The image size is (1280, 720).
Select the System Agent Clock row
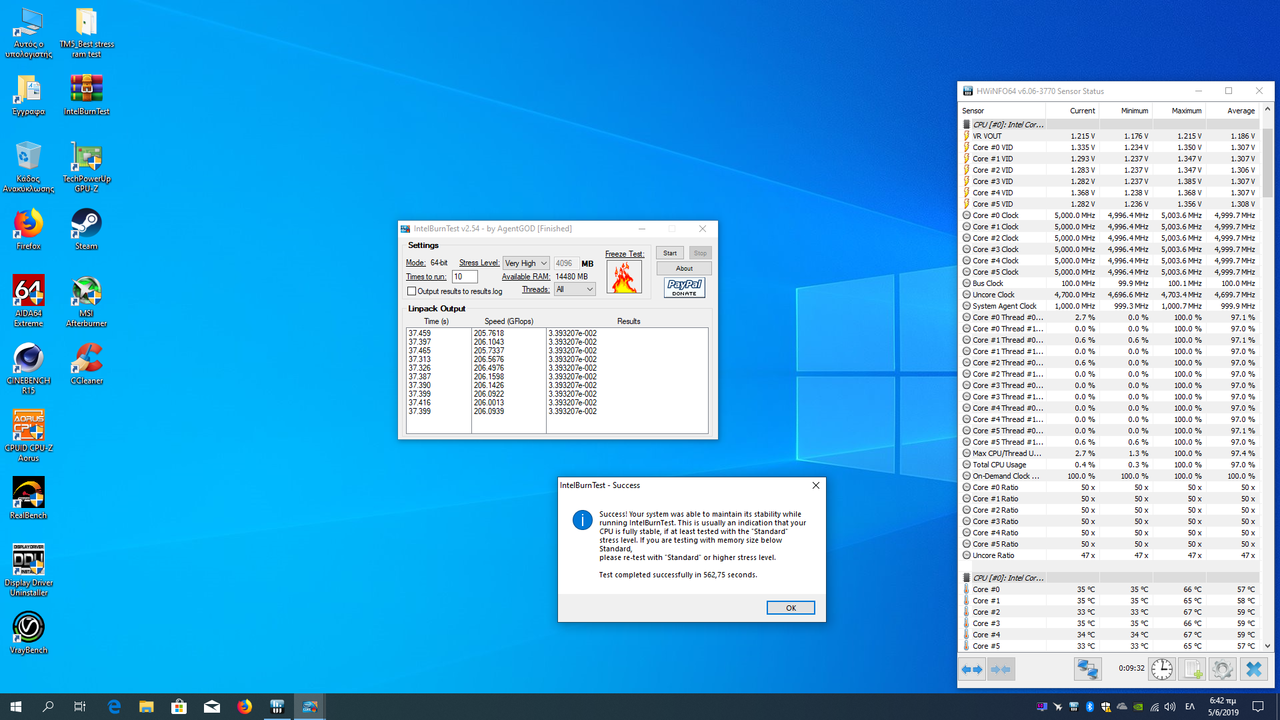1109,306
